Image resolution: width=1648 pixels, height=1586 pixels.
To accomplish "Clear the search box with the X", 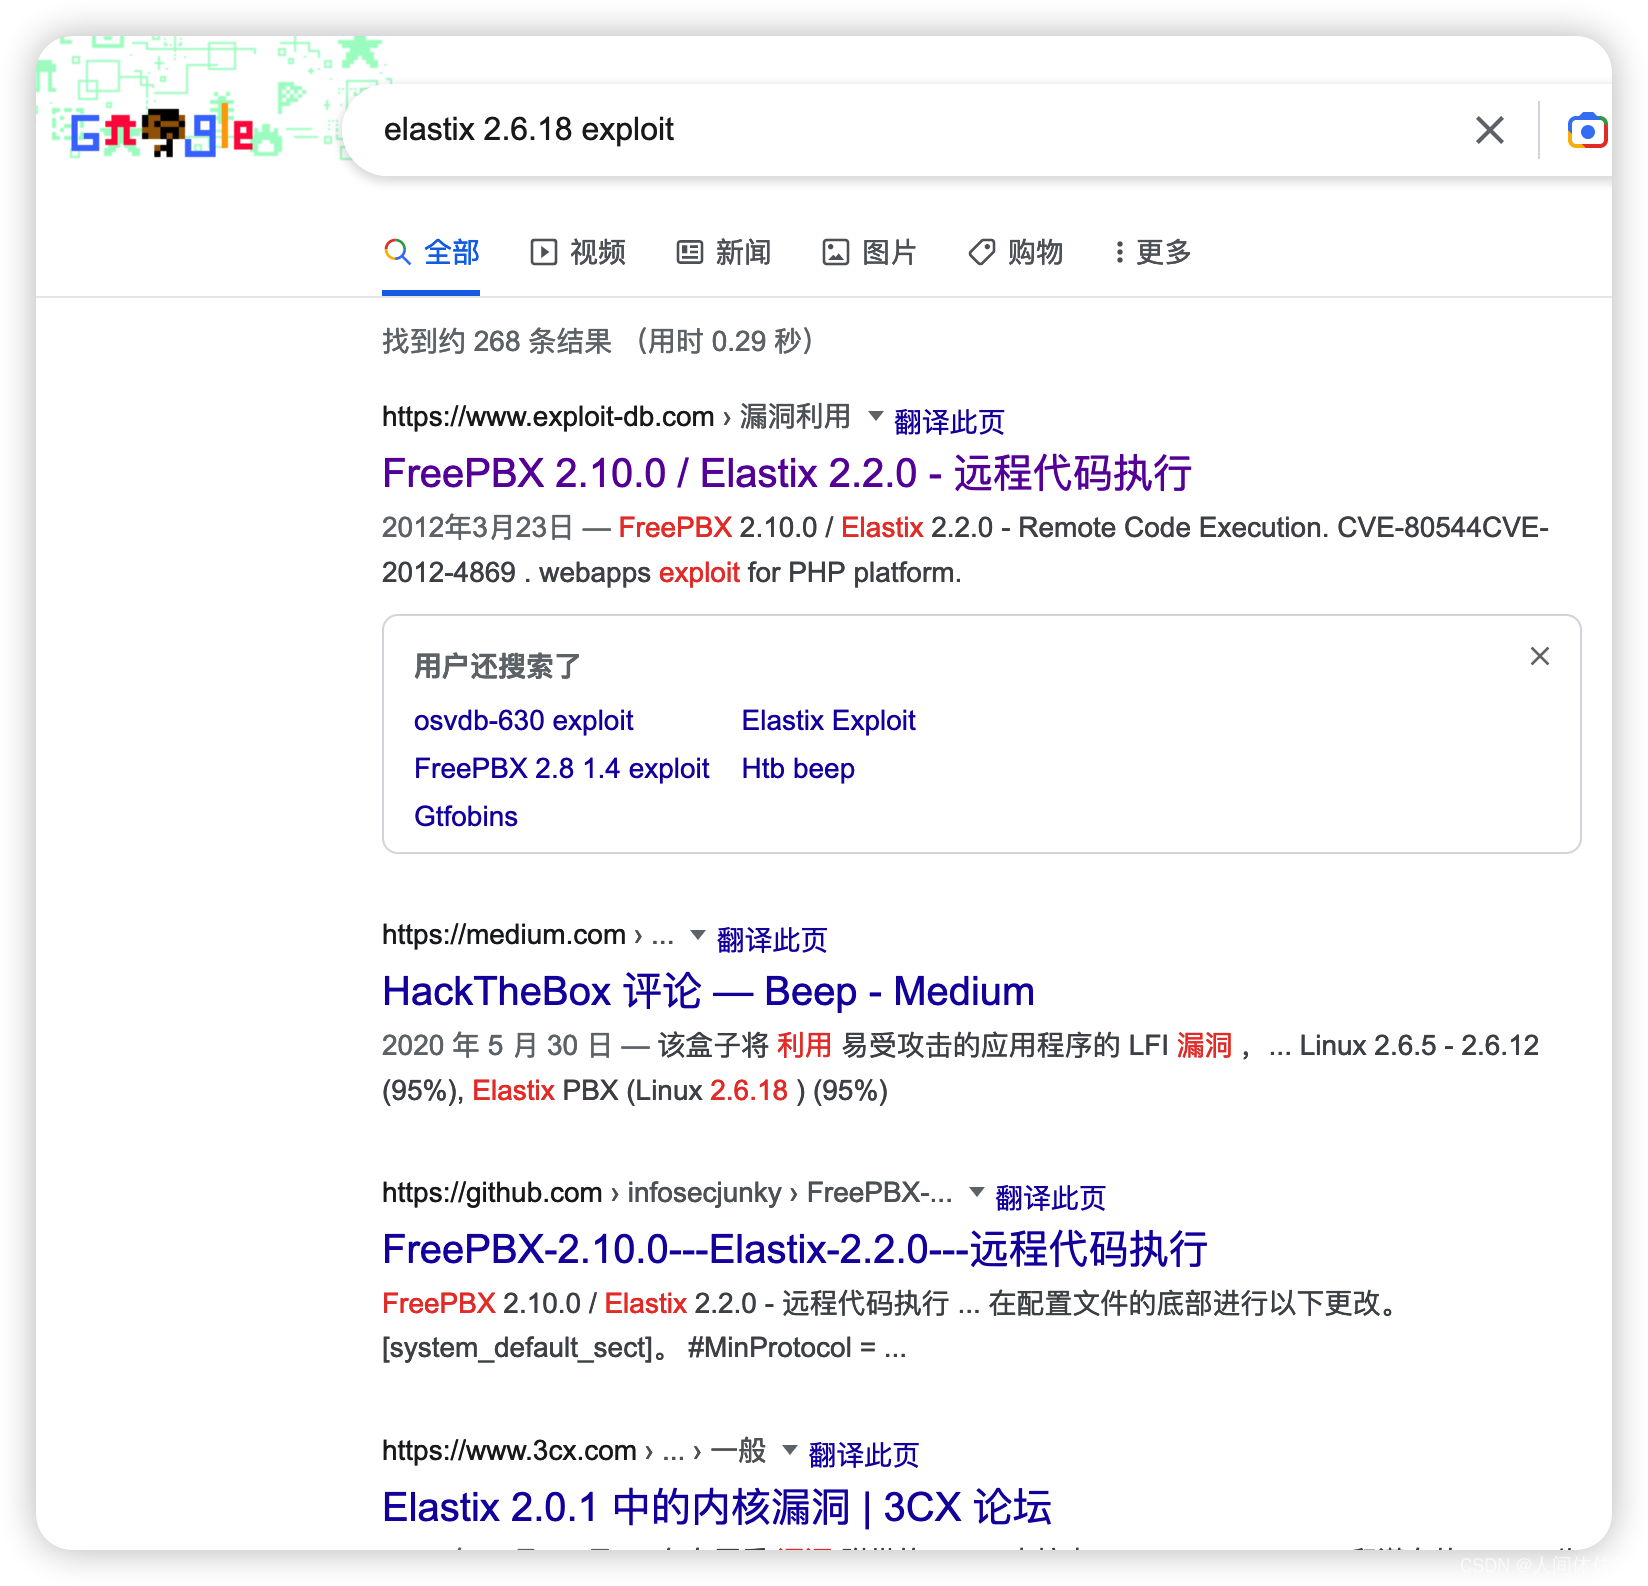I will [1489, 130].
